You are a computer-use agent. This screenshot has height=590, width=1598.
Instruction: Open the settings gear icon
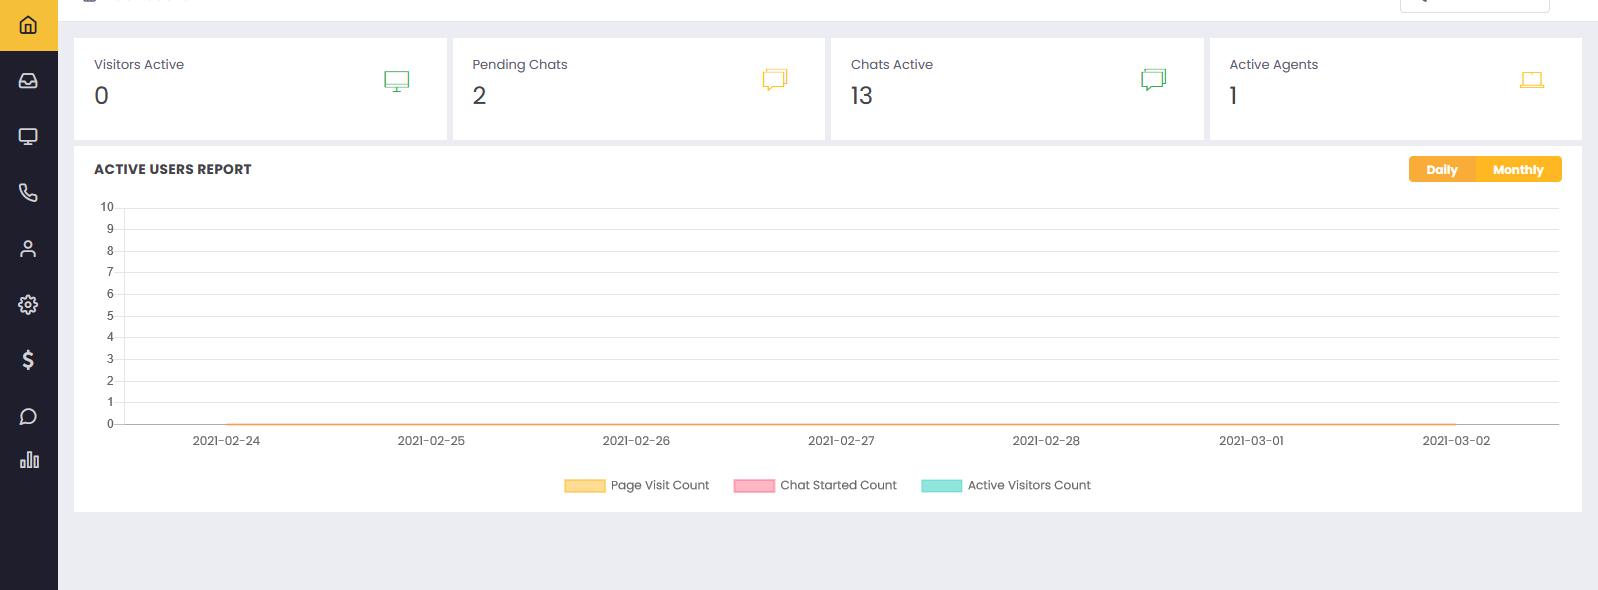pos(28,305)
